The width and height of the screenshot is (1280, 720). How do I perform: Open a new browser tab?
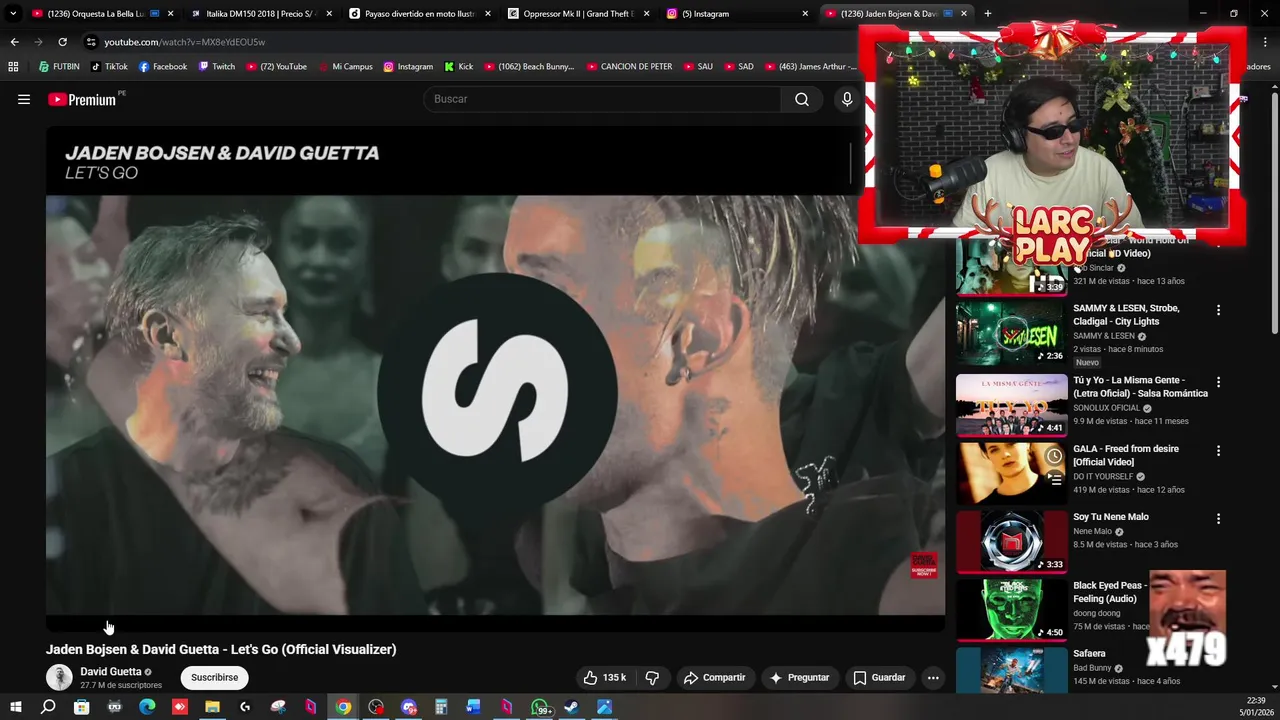[988, 14]
